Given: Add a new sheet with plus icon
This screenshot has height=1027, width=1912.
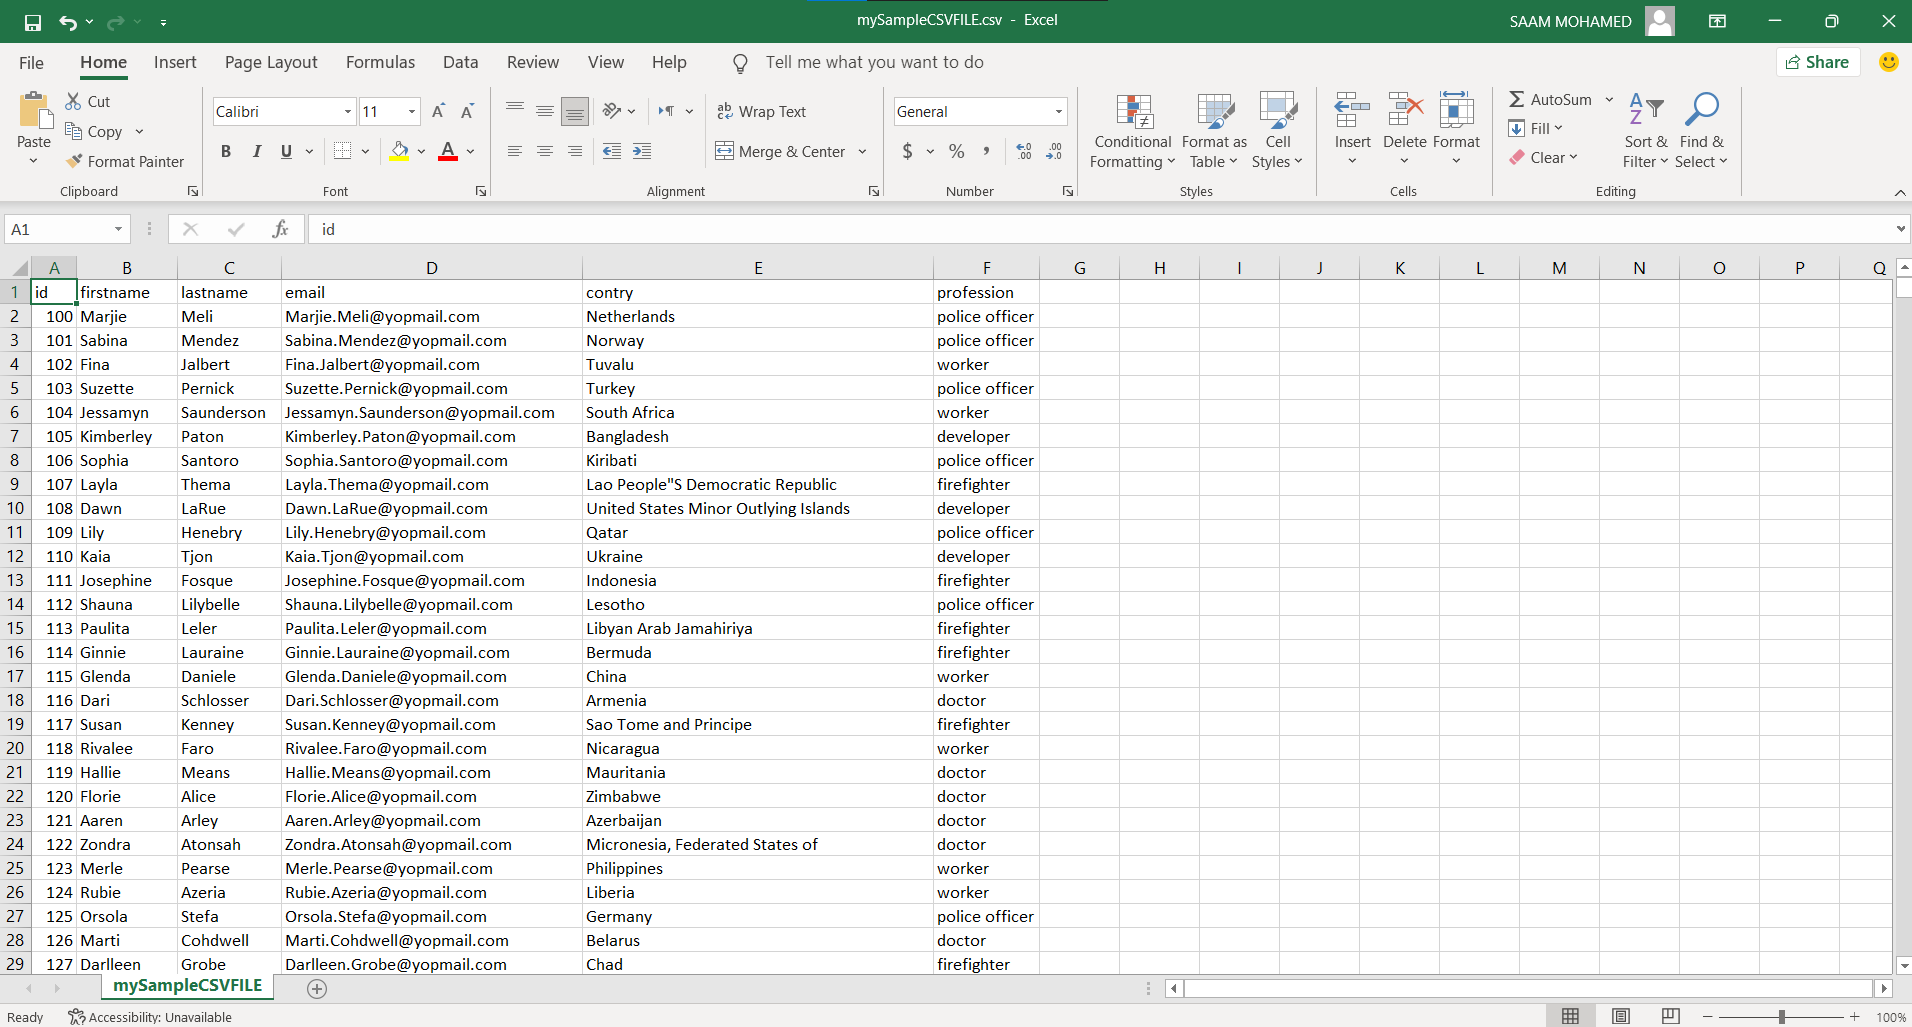Looking at the screenshot, I should pos(317,988).
